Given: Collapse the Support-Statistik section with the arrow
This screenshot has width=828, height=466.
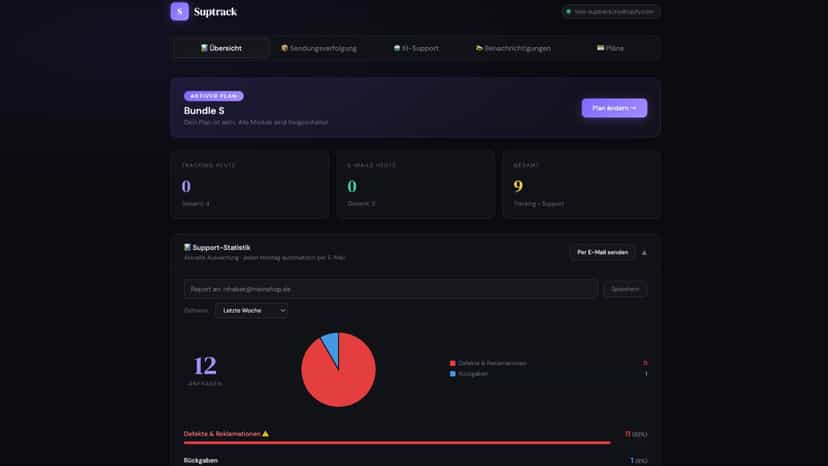Looking at the screenshot, I should point(644,253).
